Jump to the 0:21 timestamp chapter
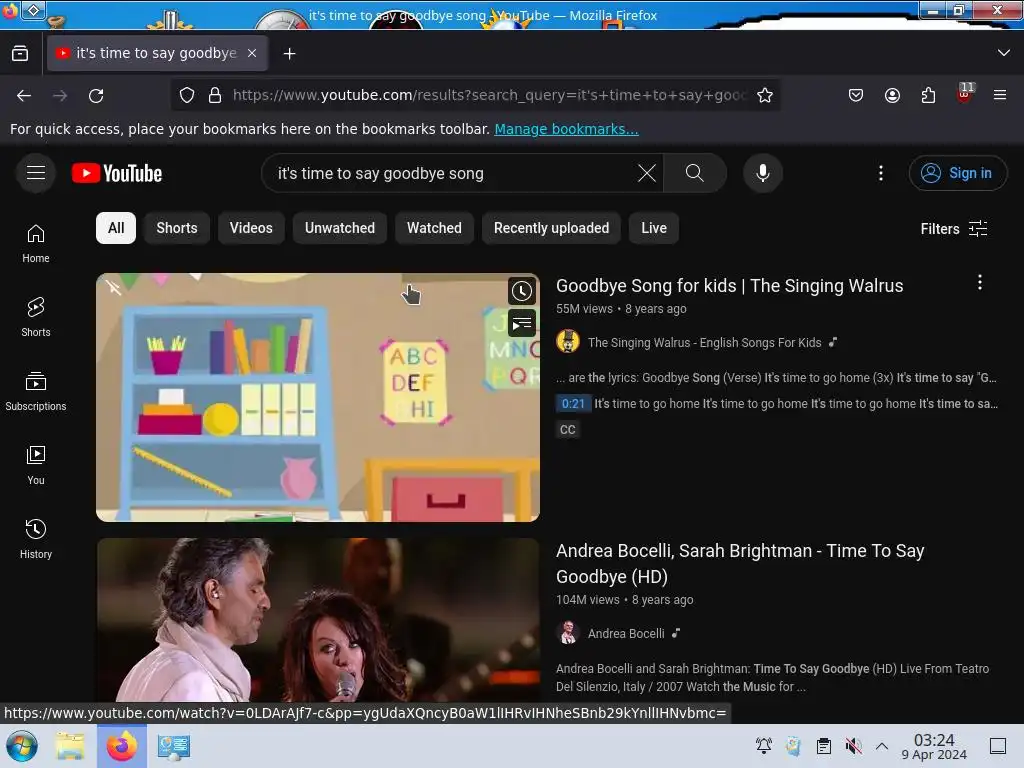The width and height of the screenshot is (1024, 768). [573, 404]
